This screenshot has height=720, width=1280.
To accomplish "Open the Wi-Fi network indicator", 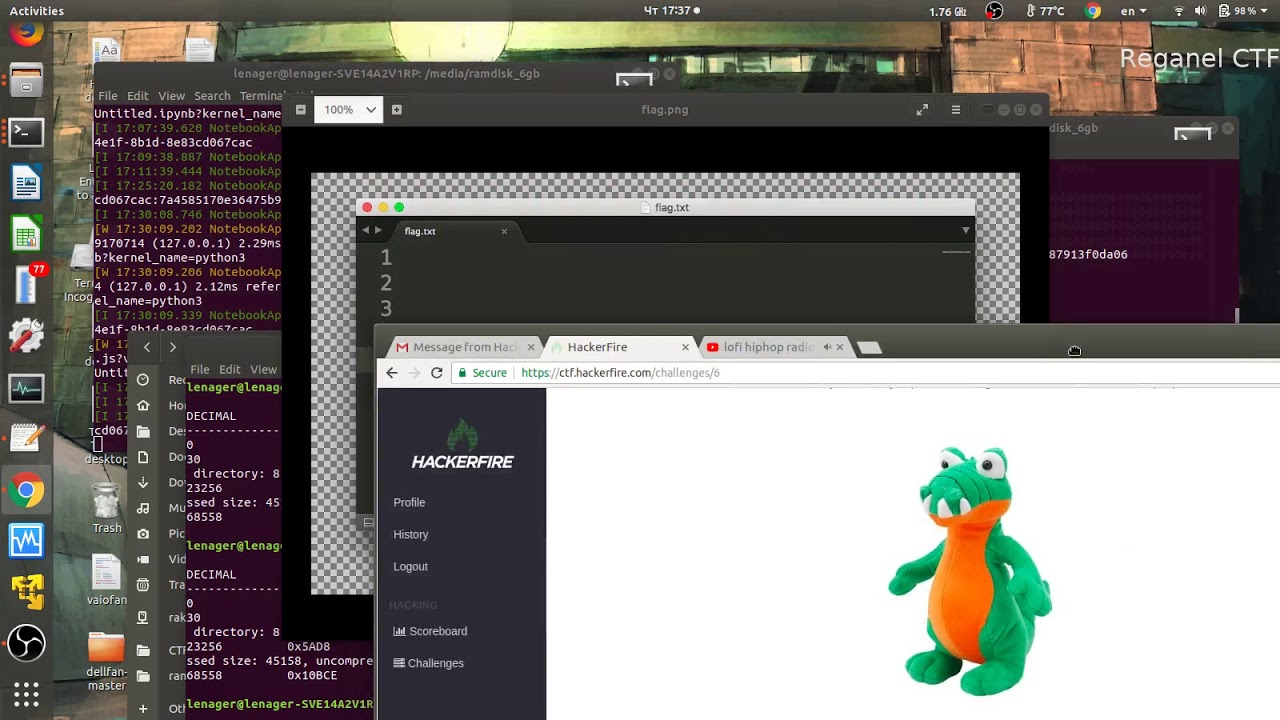I will [x=1178, y=11].
